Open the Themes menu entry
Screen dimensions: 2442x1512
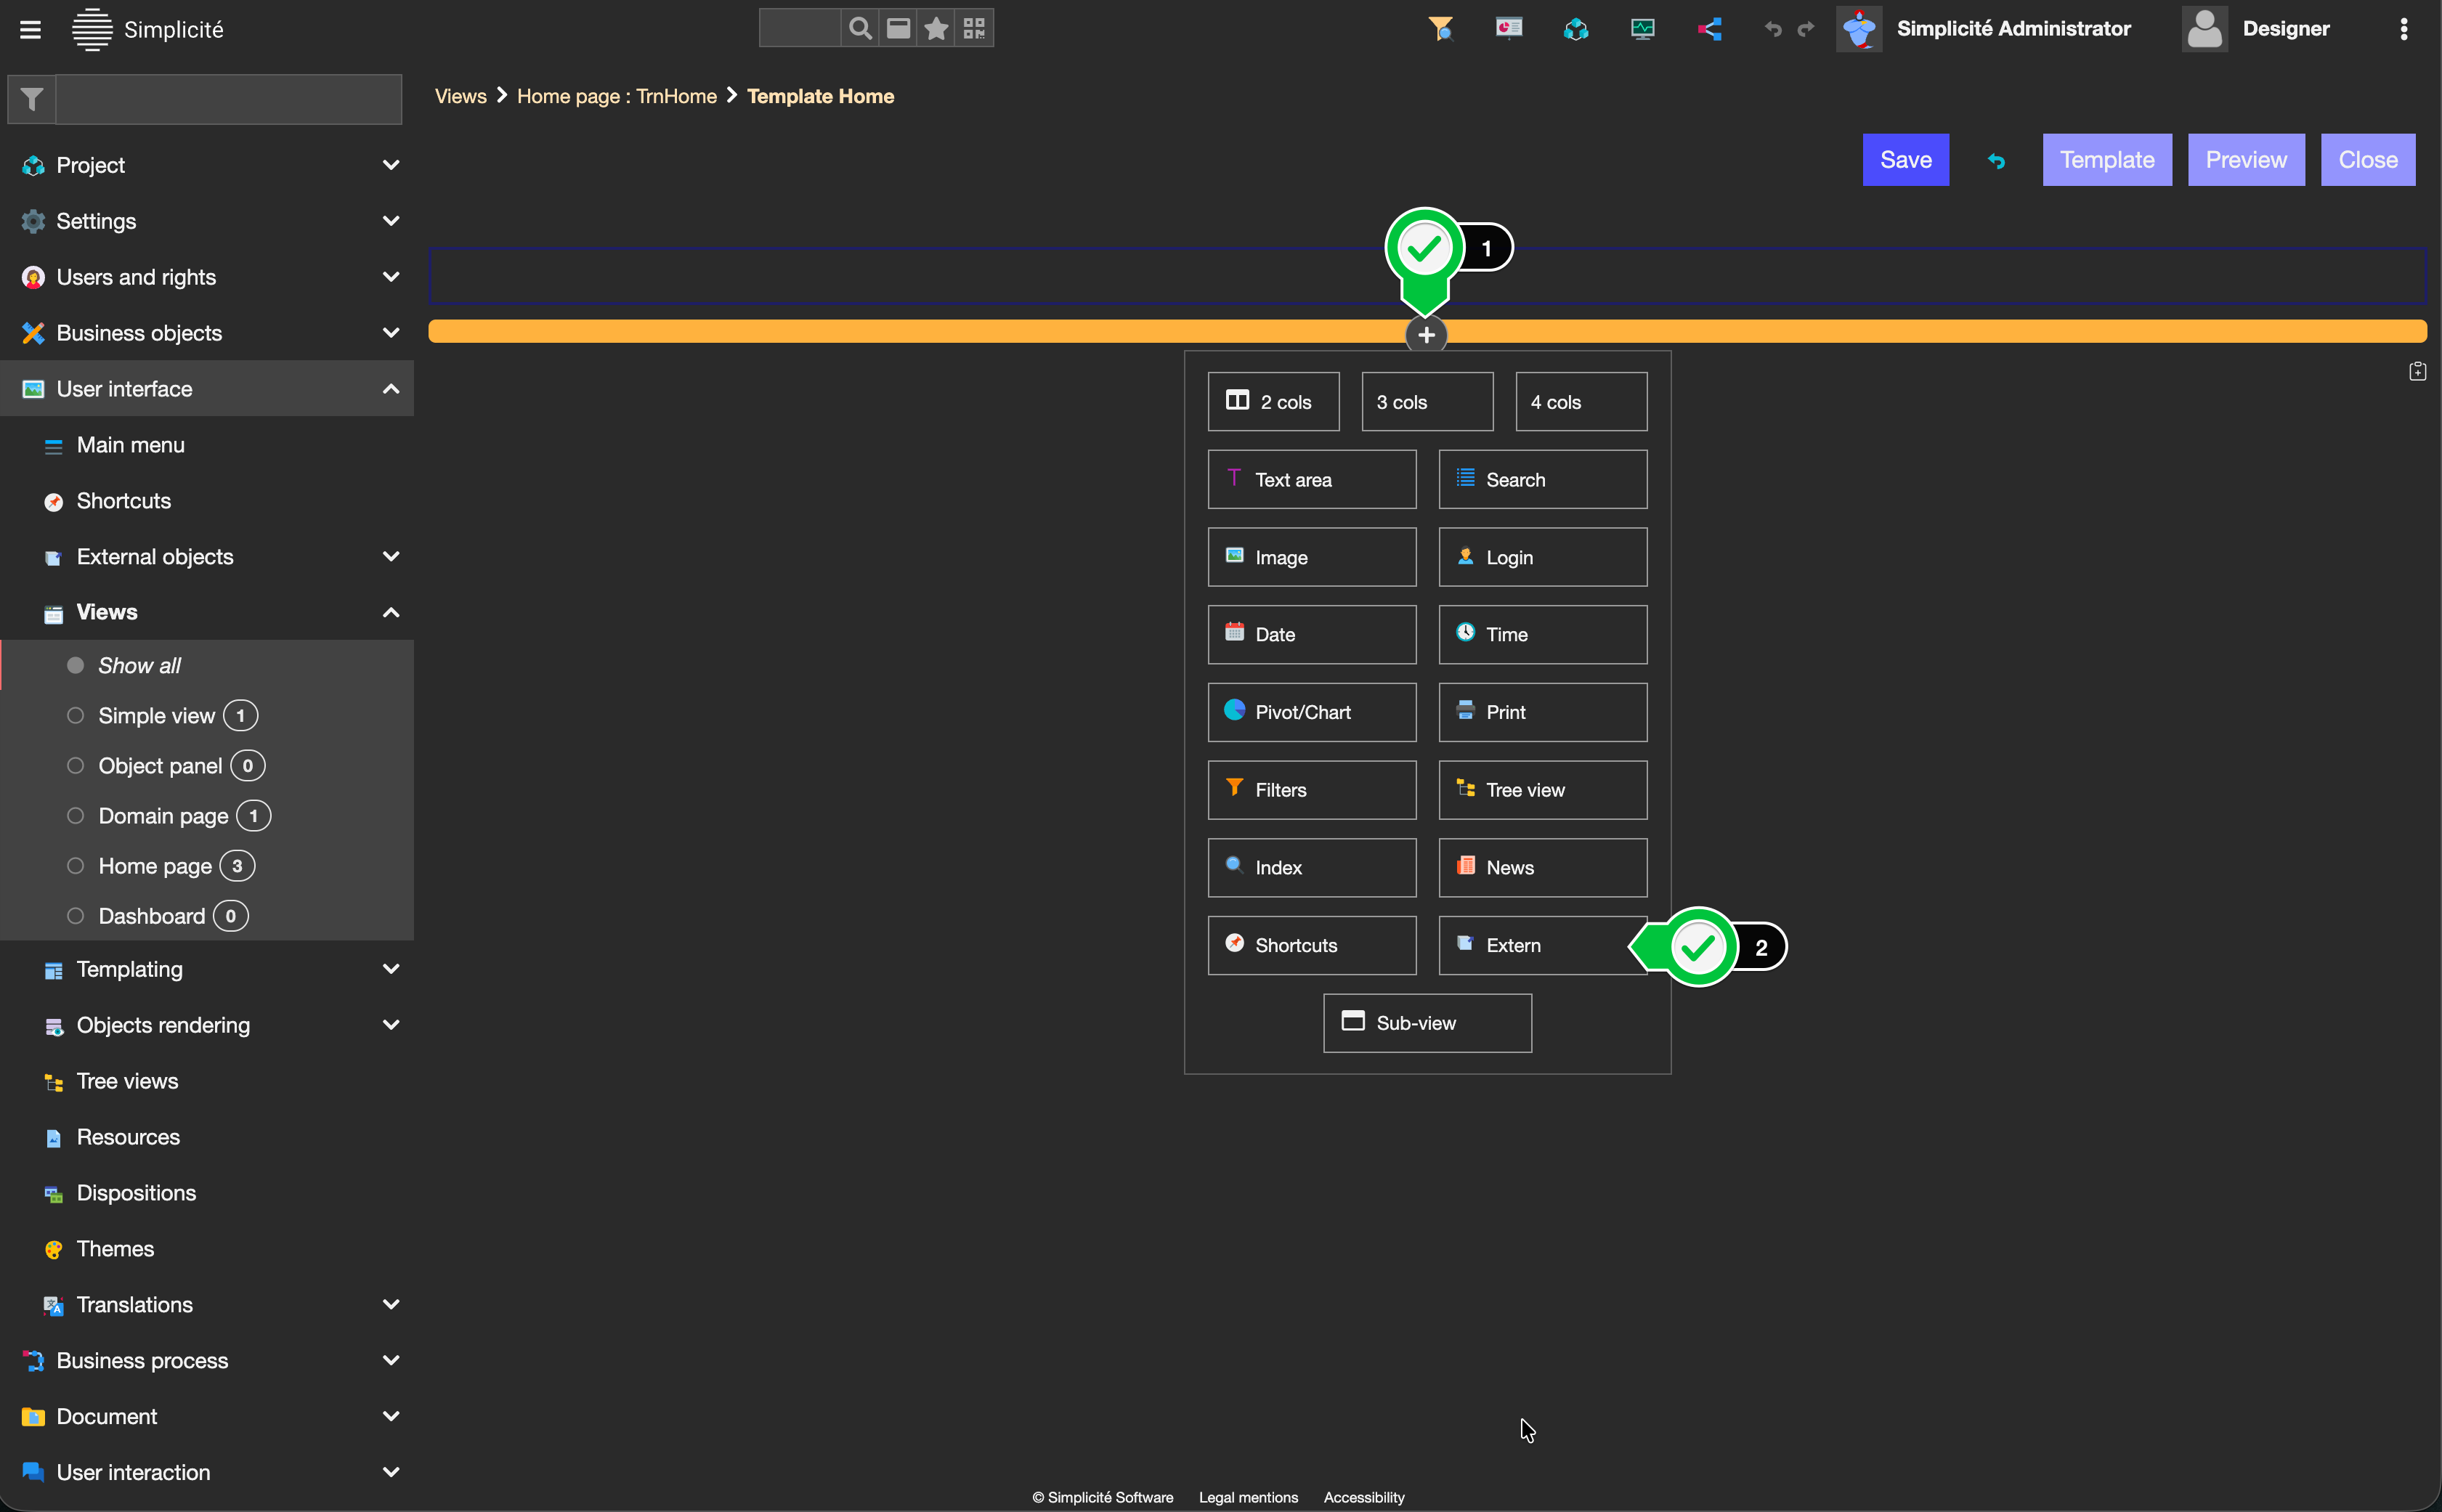115,1249
